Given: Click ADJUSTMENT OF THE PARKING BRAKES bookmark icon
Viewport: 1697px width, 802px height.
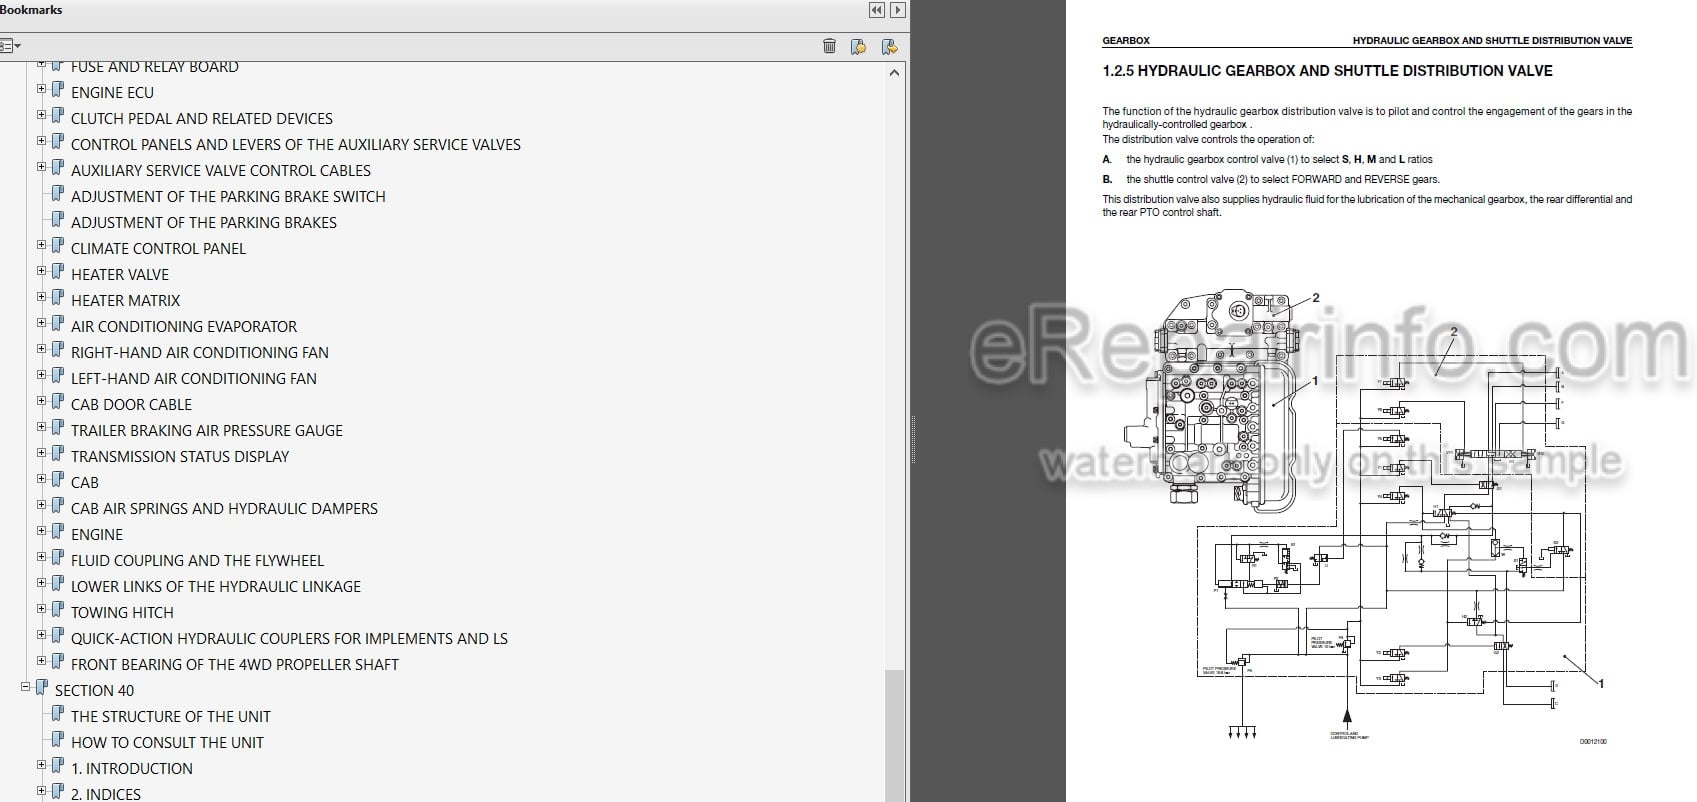Looking at the screenshot, I should coord(58,220).
